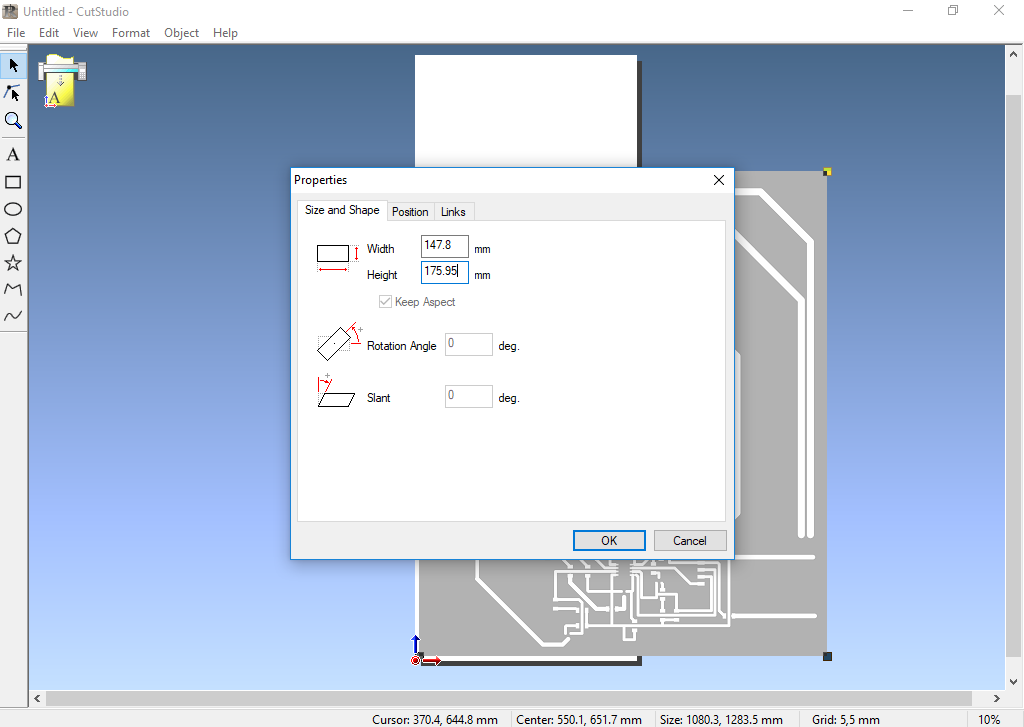Activate the zoom magnifier tool
Viewport: 1024px width, 727px height.
(x=13, y=120)
